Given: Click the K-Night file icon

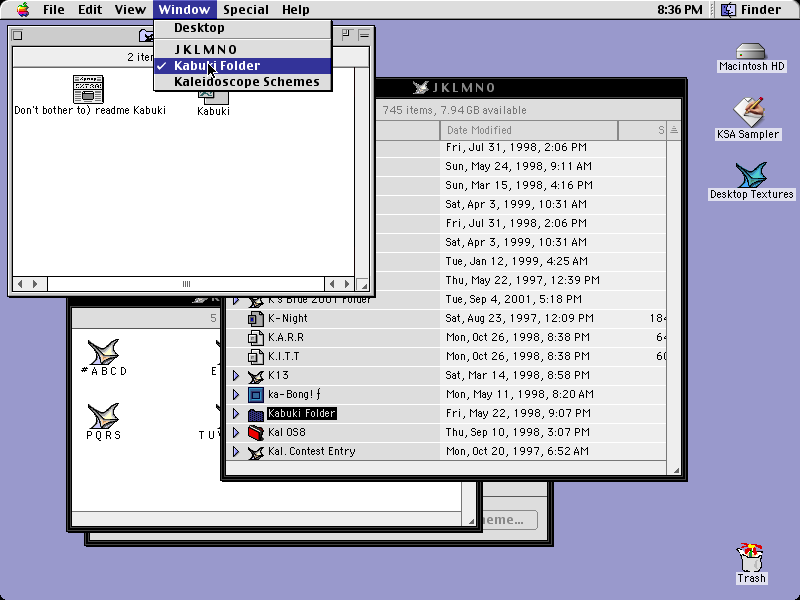Looking at the screenshot, I should 256,318.
